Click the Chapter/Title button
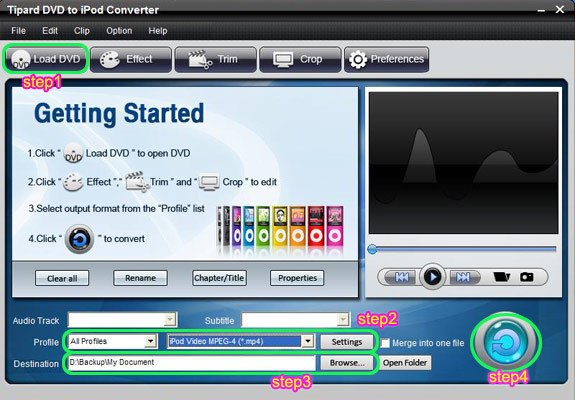 (x=219, y=278)
